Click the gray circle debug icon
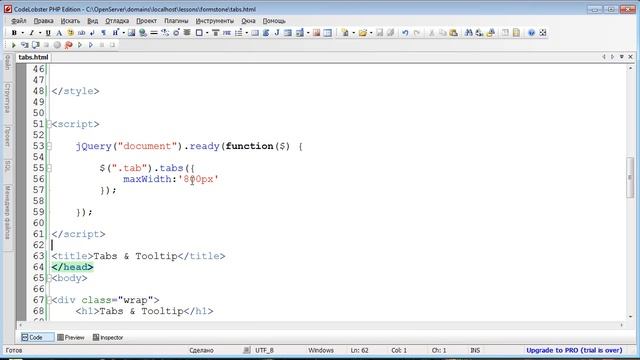Screen dimensions: 640x360 (x=57, y=45)
